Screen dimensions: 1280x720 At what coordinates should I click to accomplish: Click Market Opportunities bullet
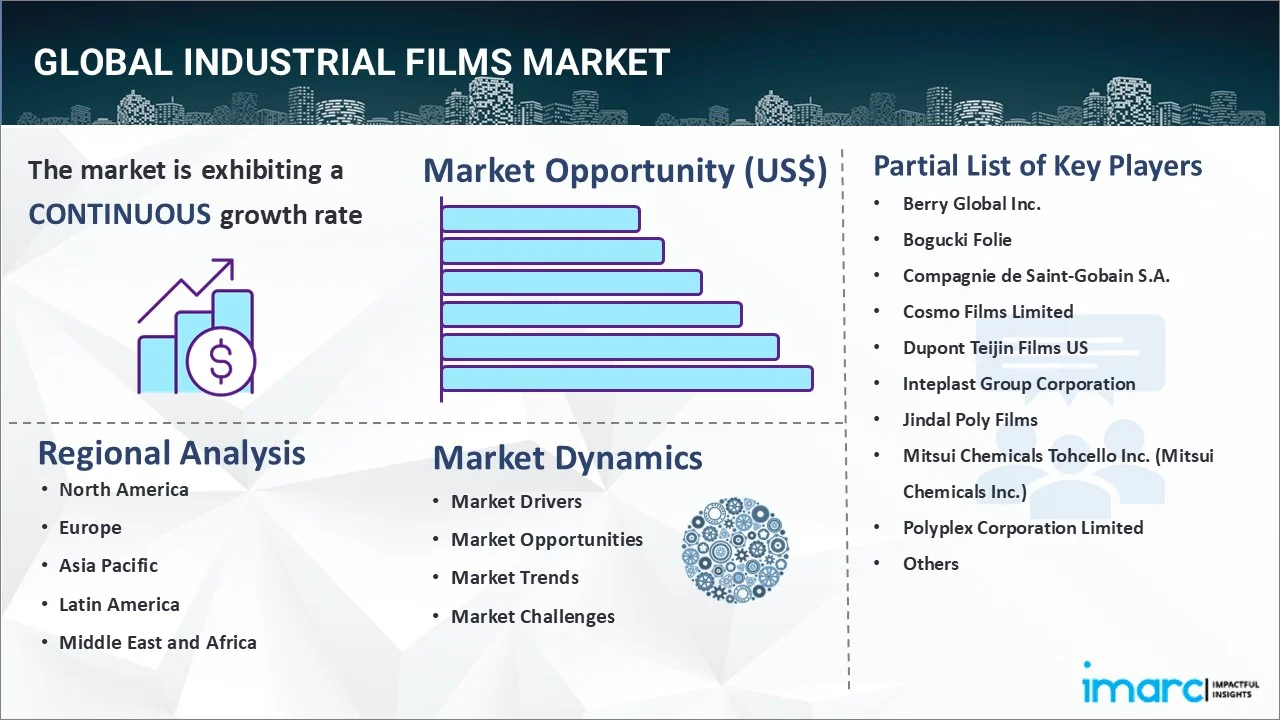[x=546, y=539]
